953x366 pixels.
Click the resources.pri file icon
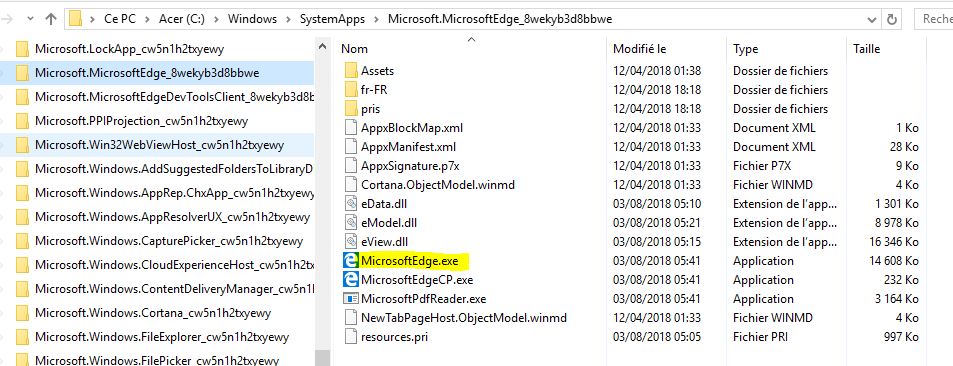351,336
